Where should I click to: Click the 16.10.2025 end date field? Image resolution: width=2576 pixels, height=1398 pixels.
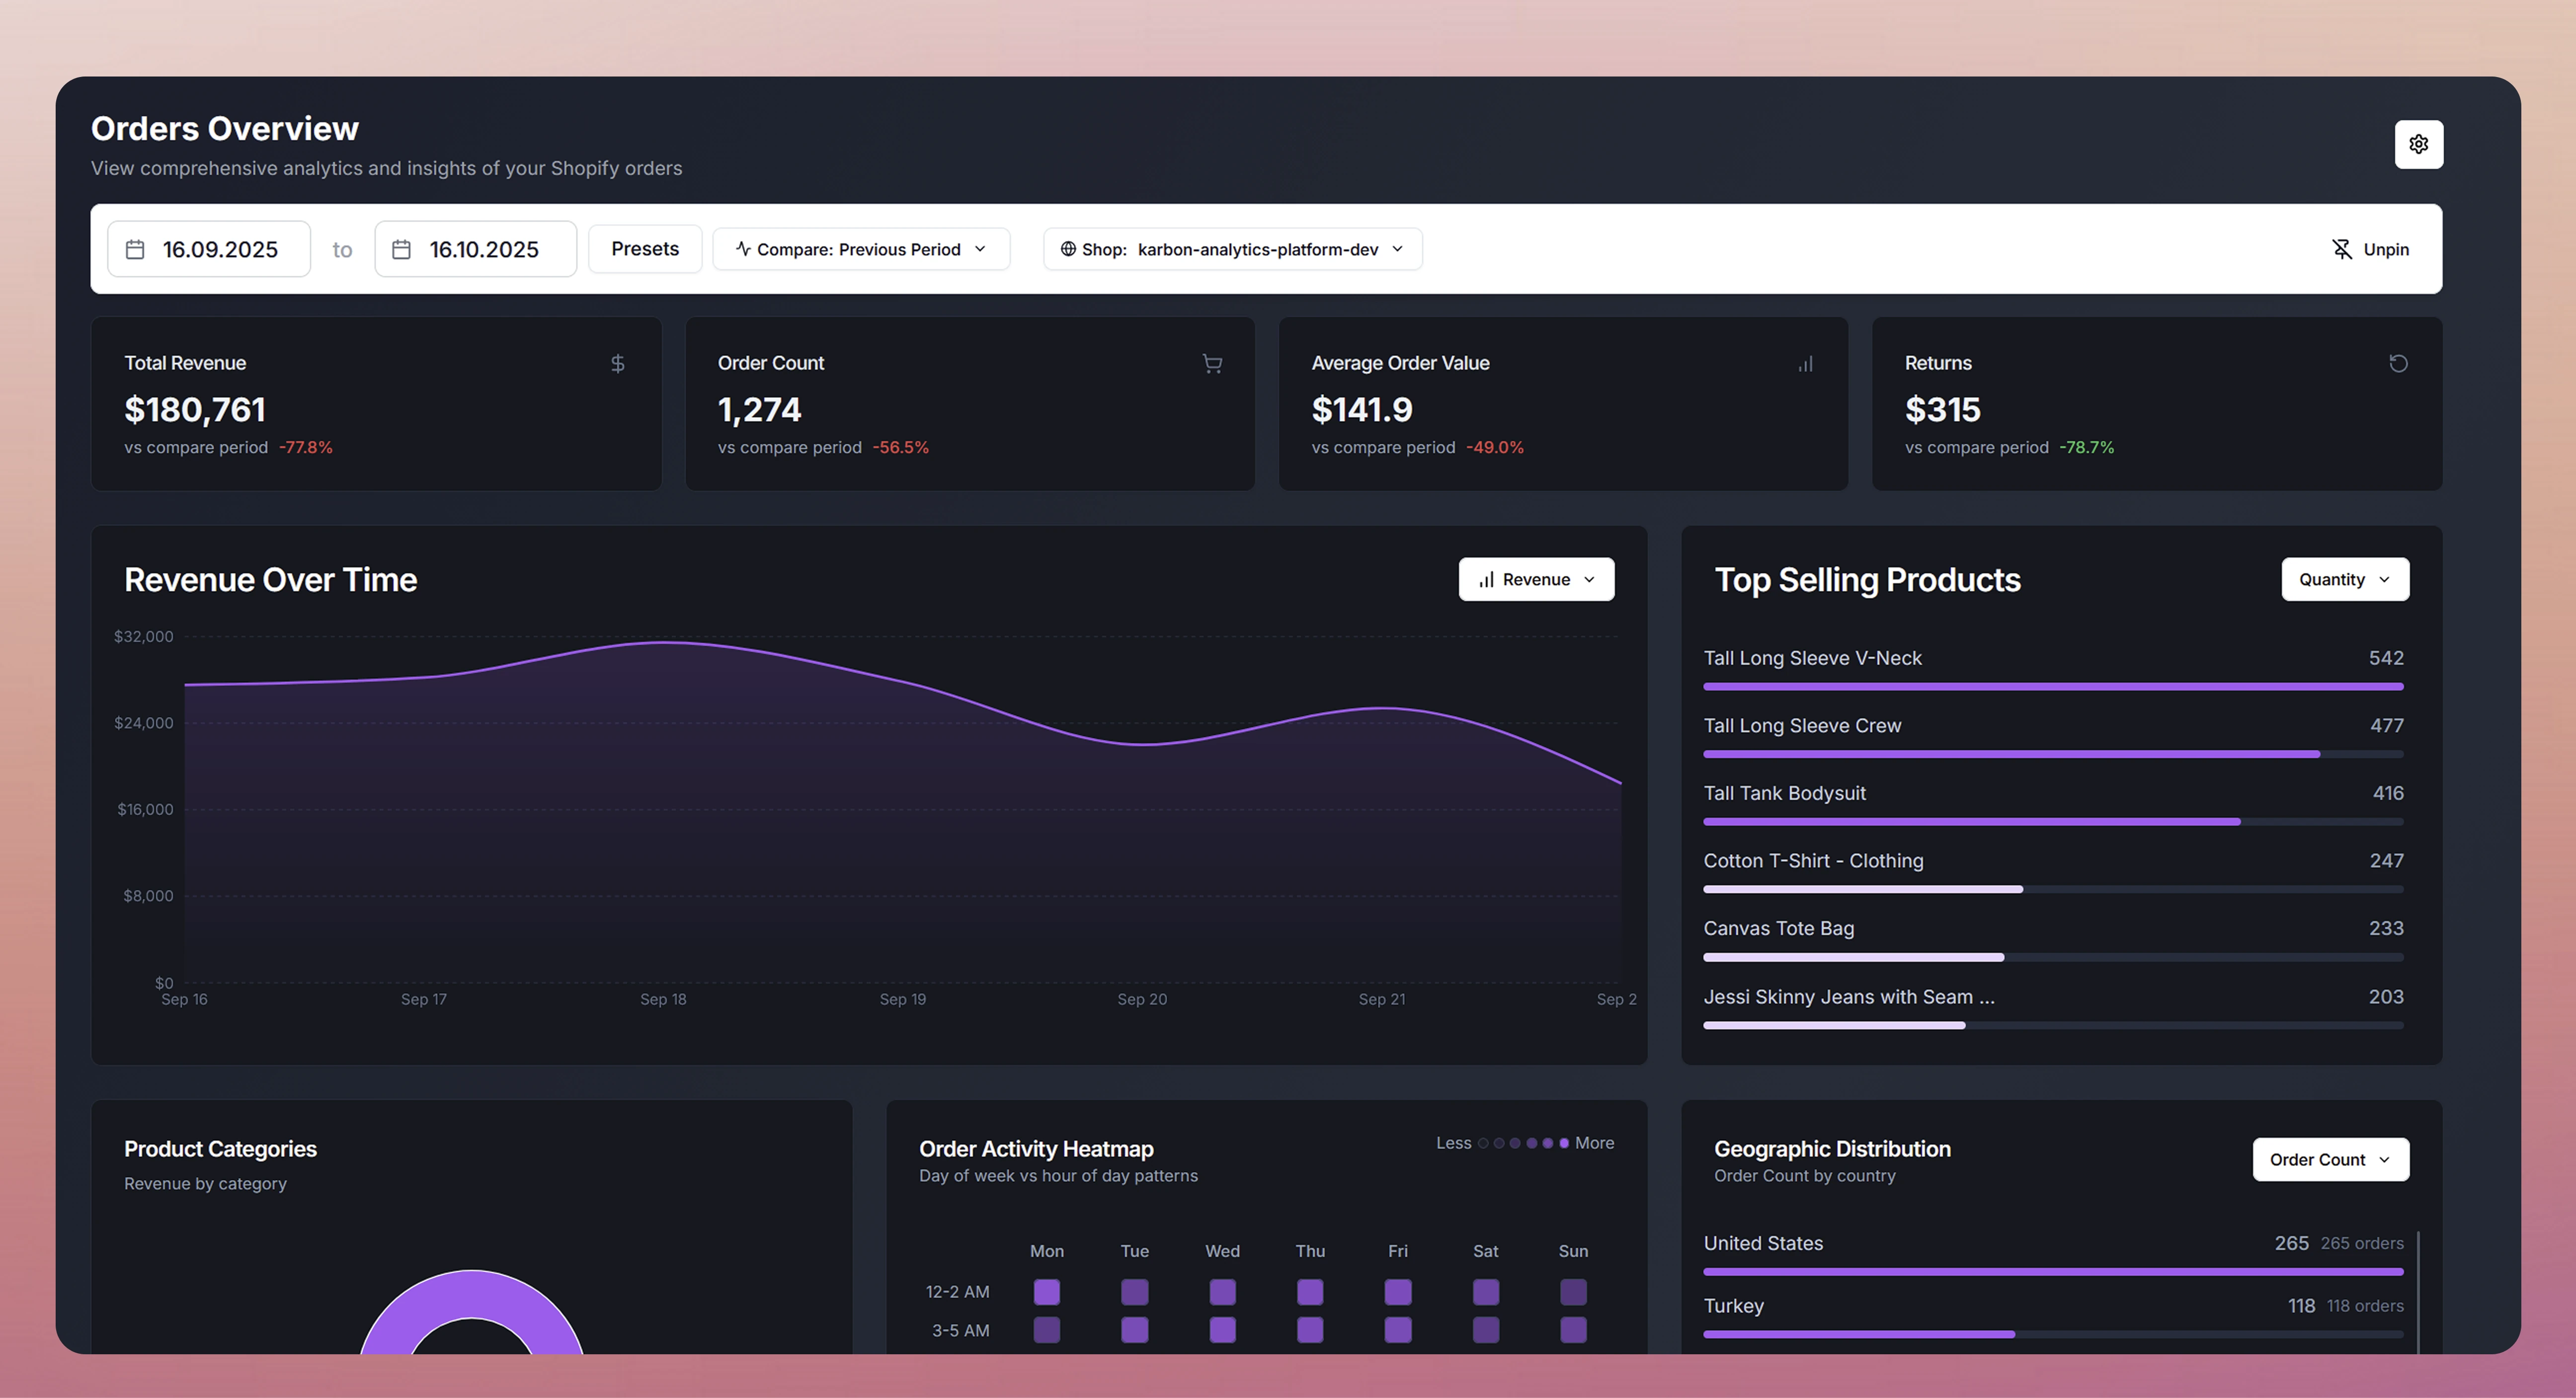click(x=484, y=249)
